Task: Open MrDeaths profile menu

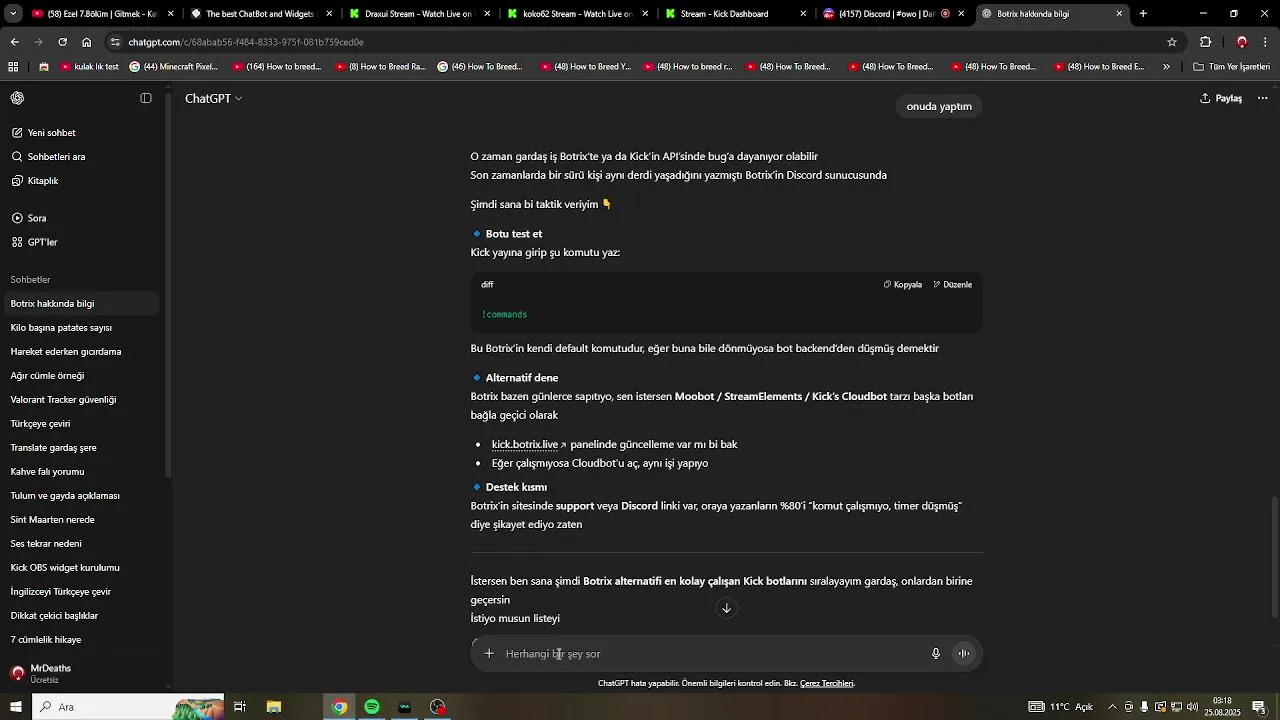Action: [x=80, y=673]
